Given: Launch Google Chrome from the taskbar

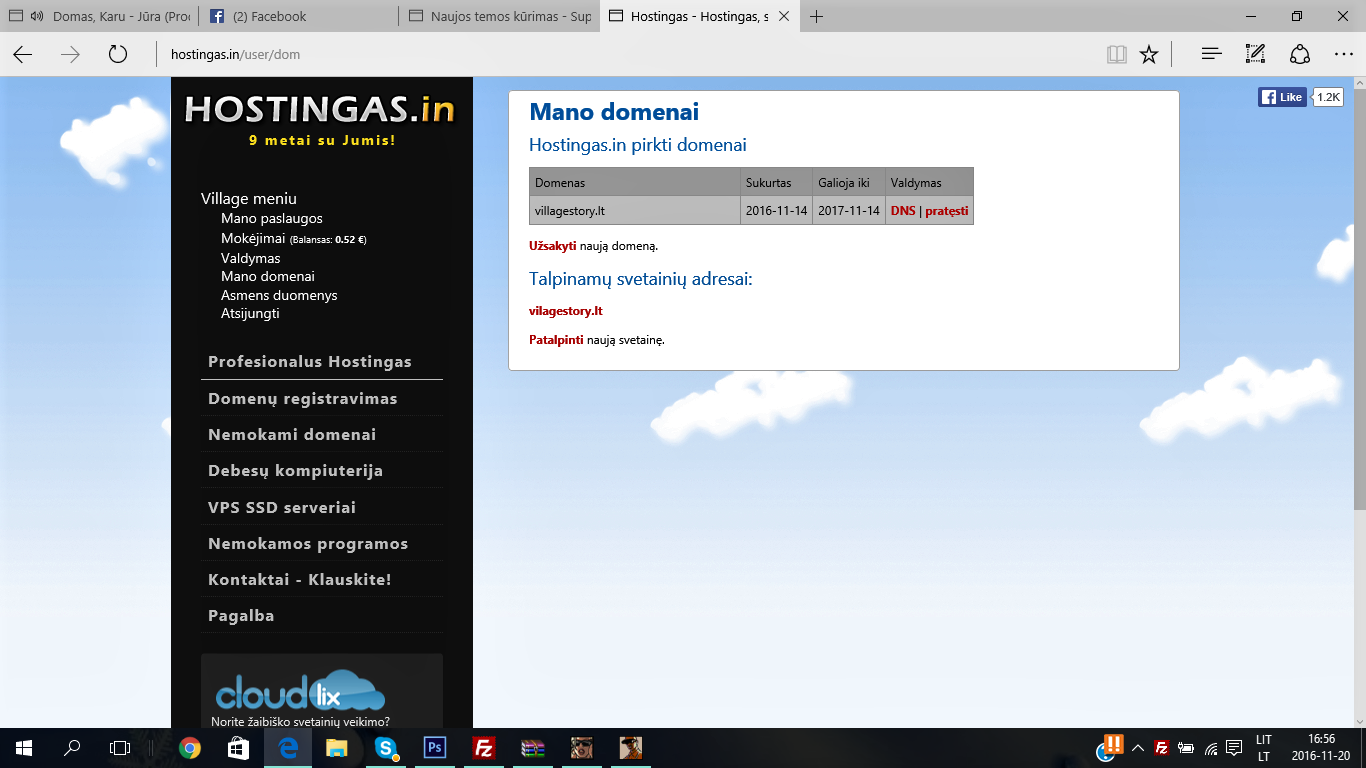Looking at the screenshot, I should [x=190, y=748].
